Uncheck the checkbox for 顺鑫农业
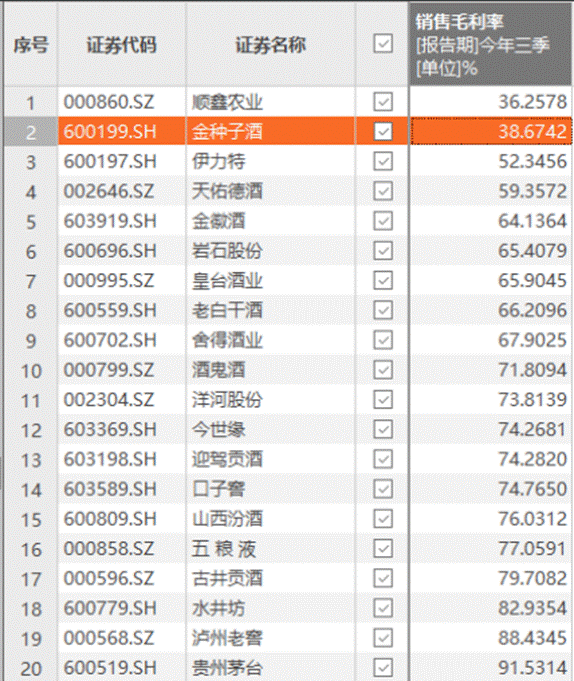 [383, 102]
